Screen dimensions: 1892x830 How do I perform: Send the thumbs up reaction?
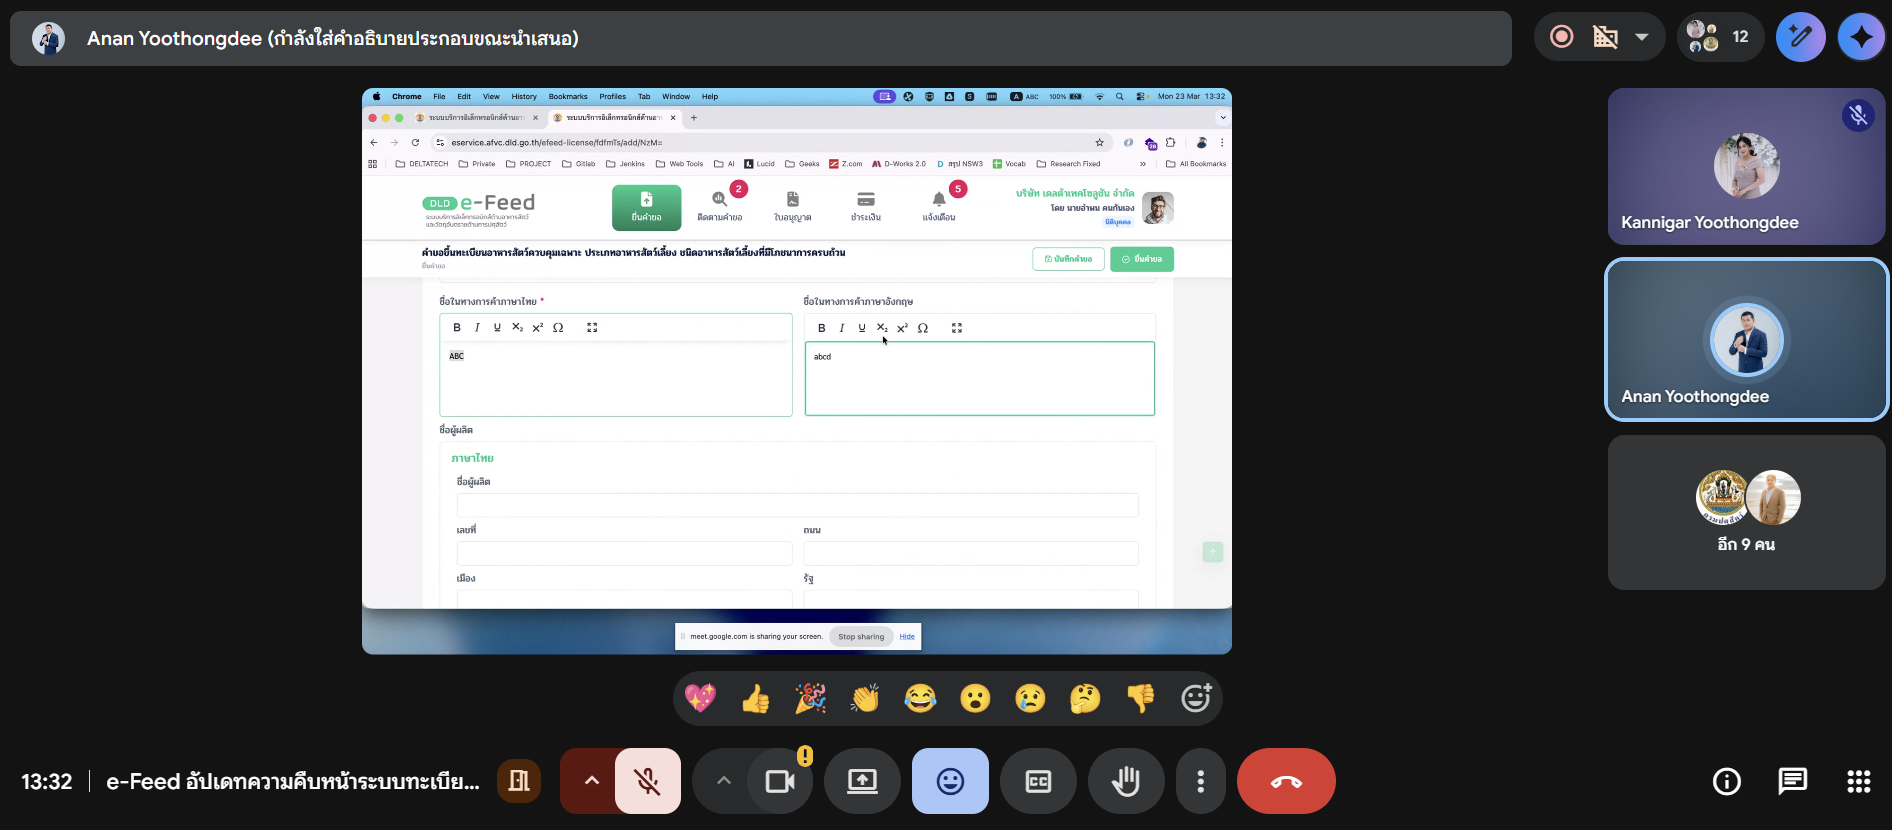tap(756, 698)
